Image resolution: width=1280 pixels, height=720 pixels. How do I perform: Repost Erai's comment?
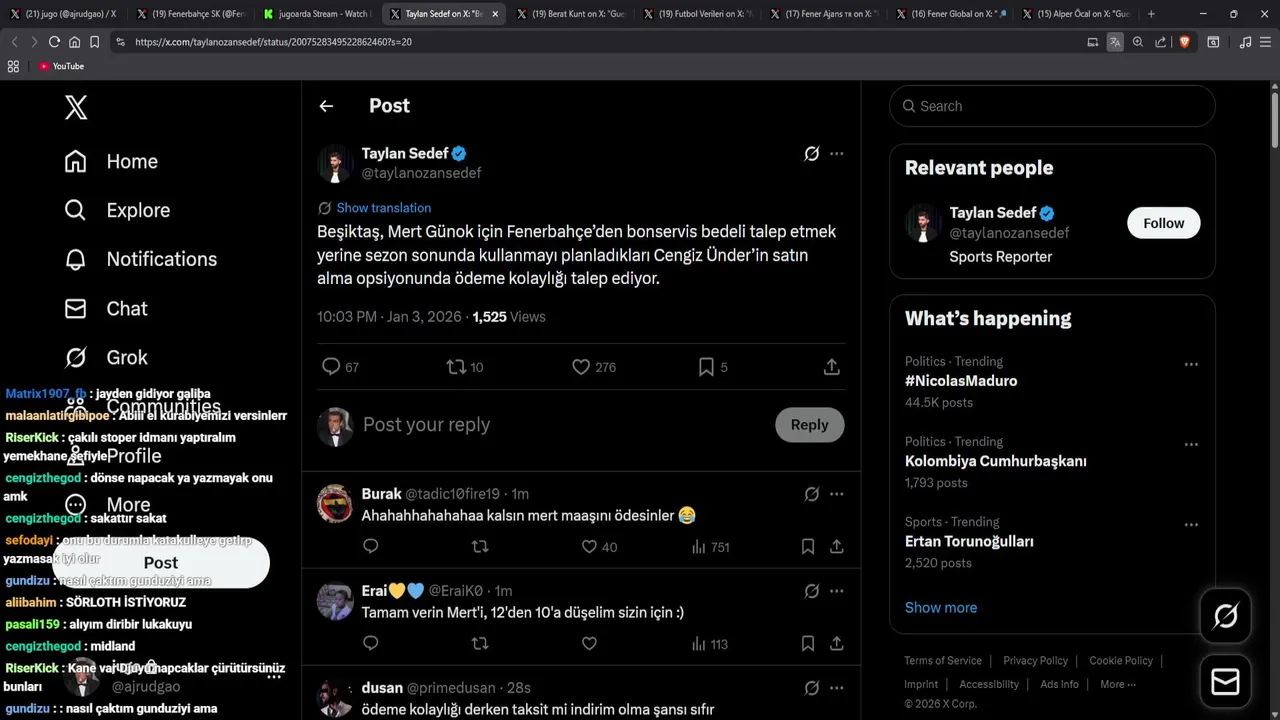point(480,644)
